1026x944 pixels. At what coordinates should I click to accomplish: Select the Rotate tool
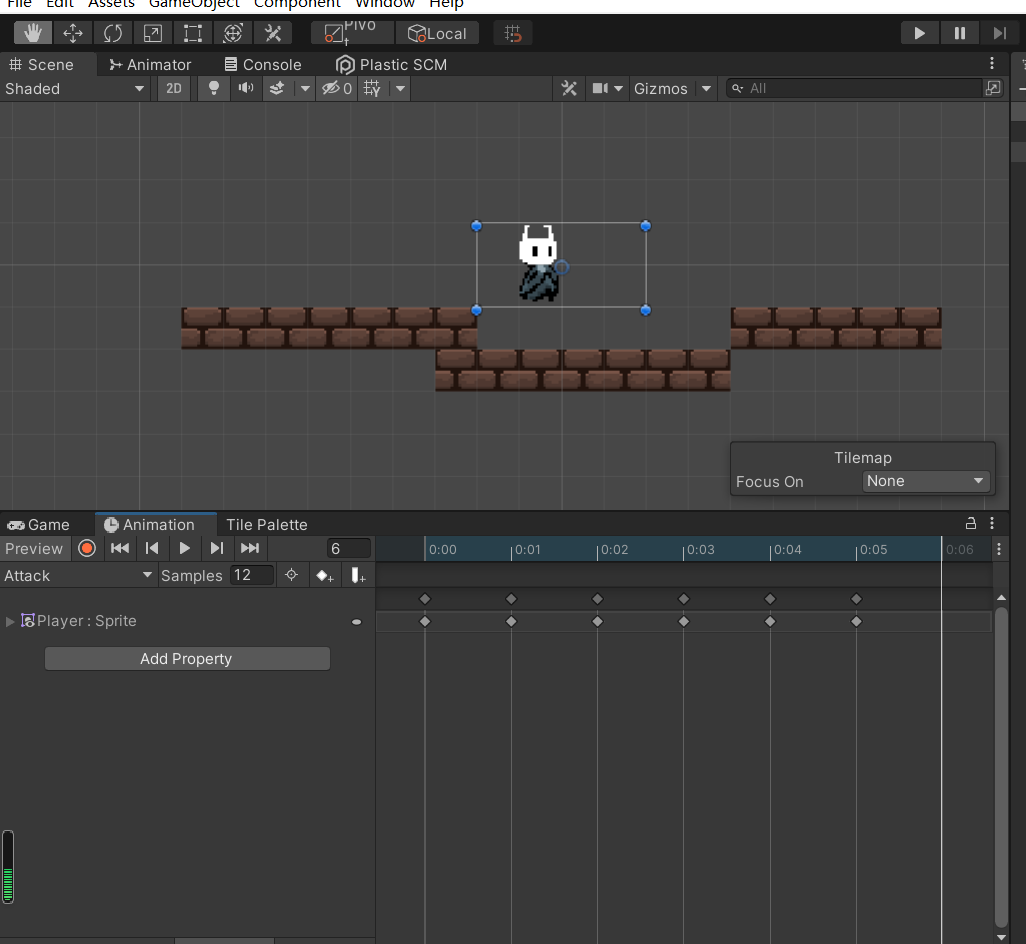coord(113,33)
